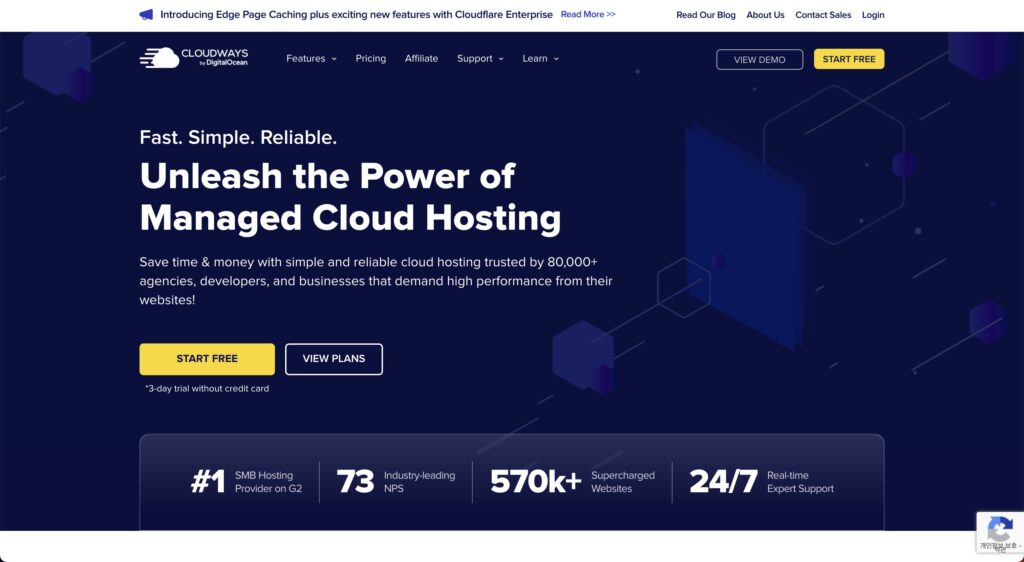Expand the Learn dropdown menu
The height and width of the screenshot is (562, 1024).
point(540,59)
